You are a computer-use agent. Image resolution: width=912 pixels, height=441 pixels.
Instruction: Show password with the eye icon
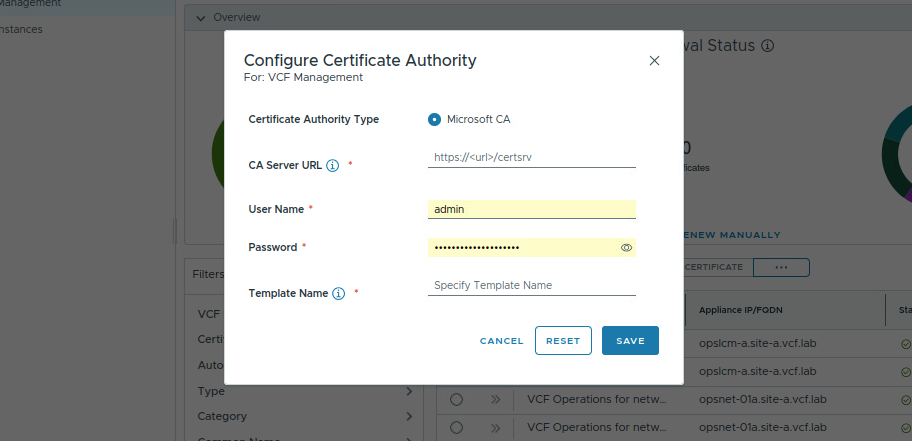click(x=627, y=247)
